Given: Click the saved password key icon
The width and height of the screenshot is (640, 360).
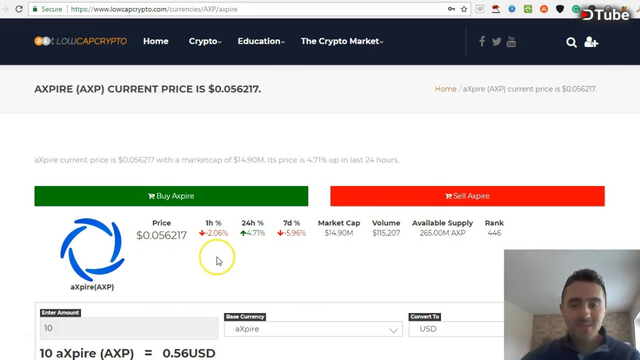Looking at the screenshot, I should (x=451, y=9).
